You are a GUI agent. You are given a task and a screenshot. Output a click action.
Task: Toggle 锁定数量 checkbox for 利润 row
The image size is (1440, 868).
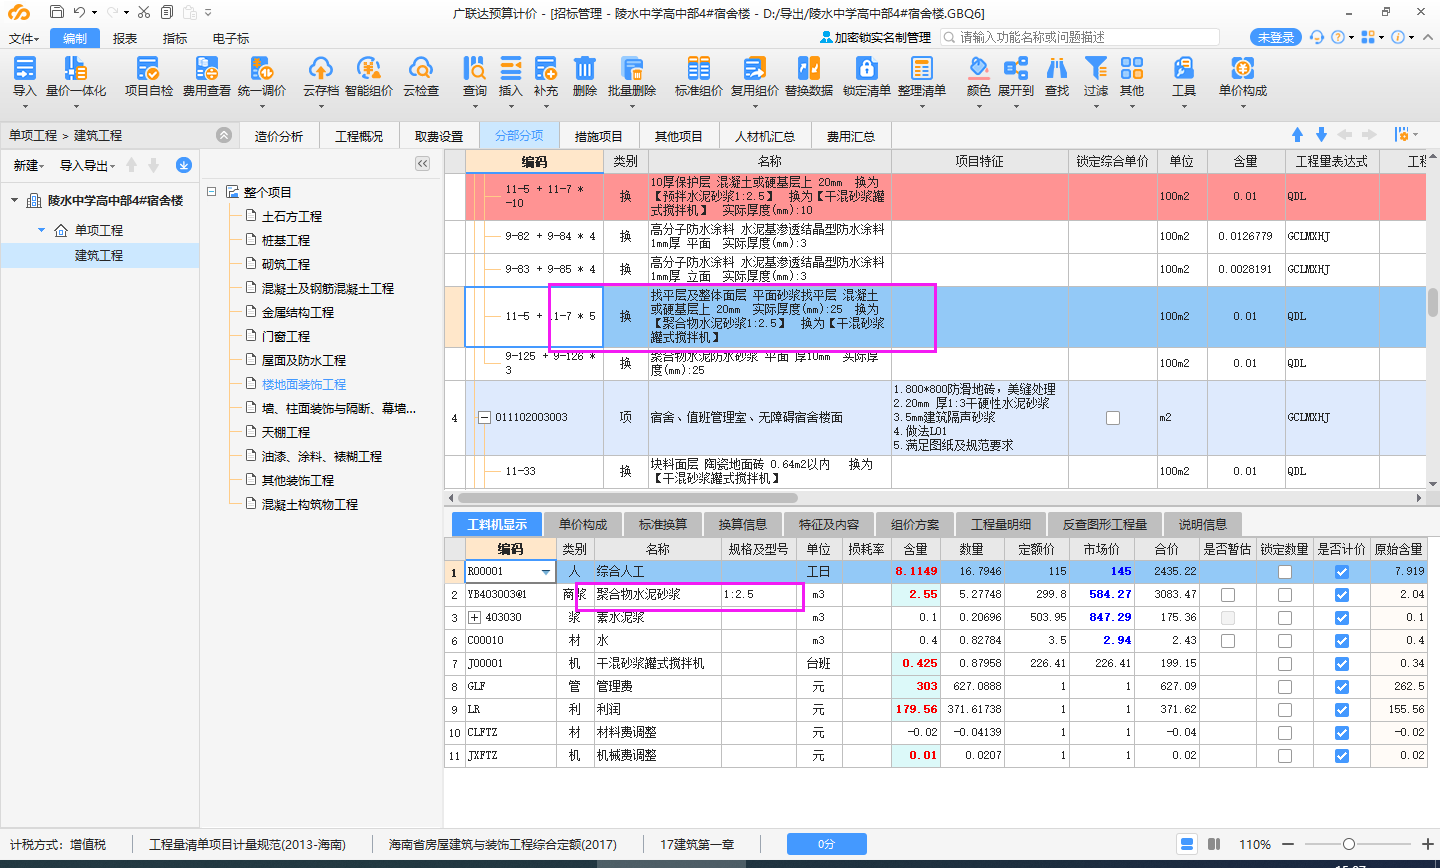coord(1285,710)
